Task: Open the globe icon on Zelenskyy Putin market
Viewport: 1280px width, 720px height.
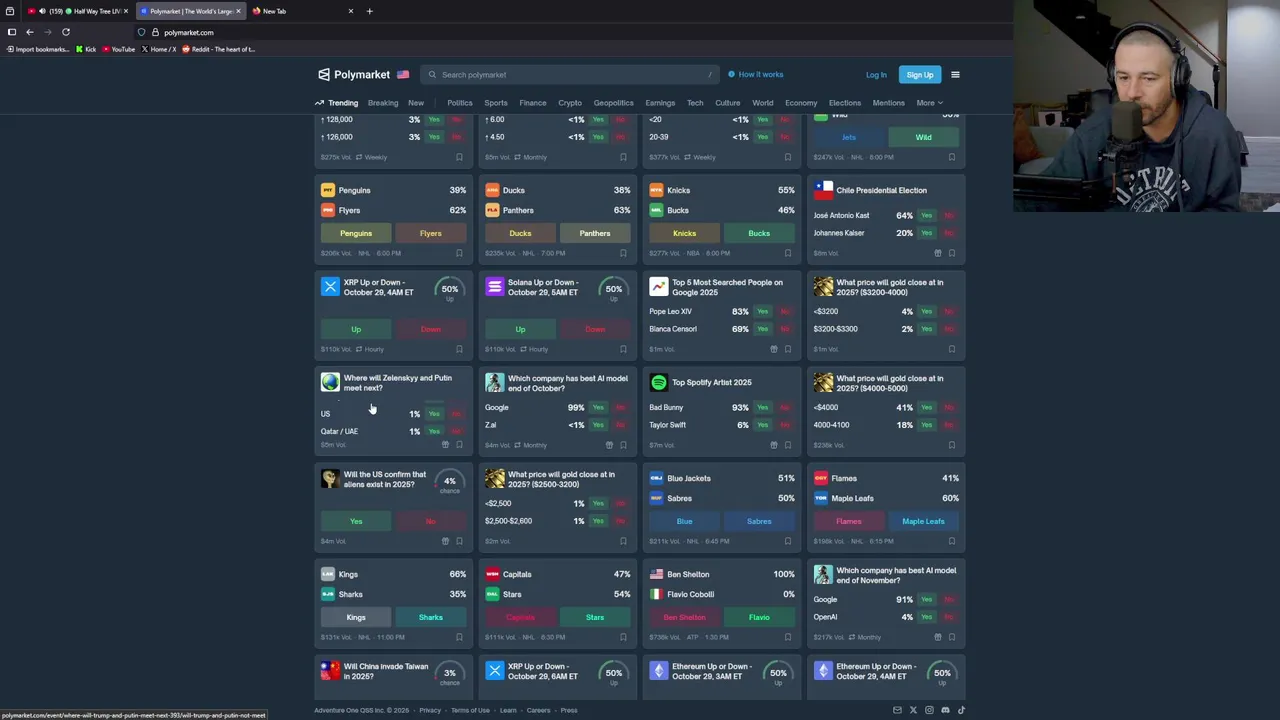Action: pos(330,382)
